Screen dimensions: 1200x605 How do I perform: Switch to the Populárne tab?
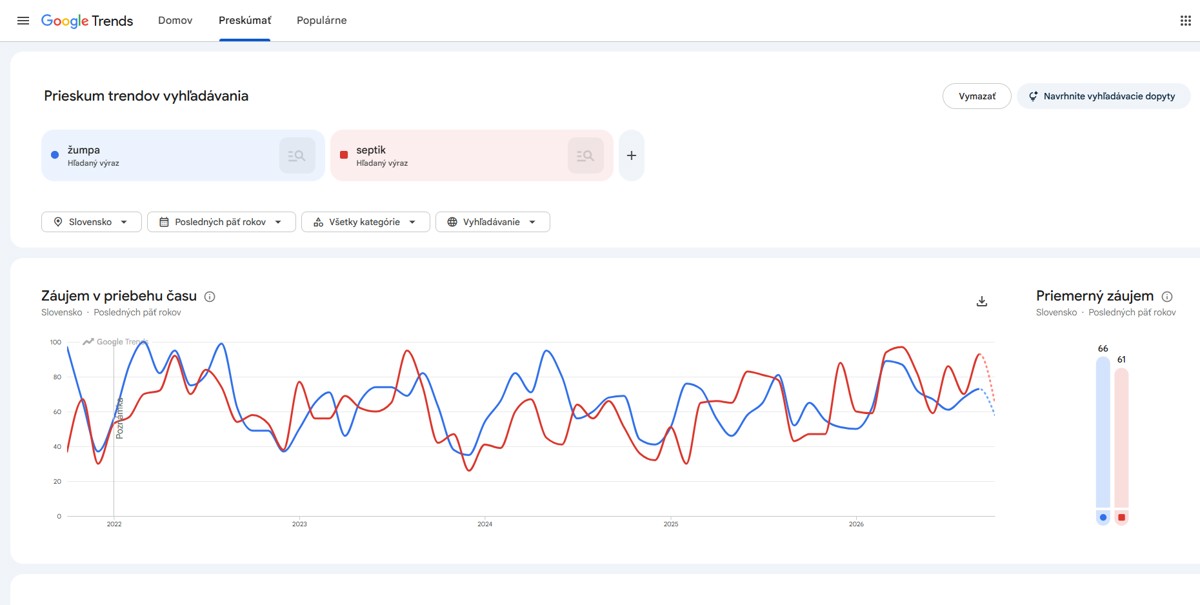(322, 20)
